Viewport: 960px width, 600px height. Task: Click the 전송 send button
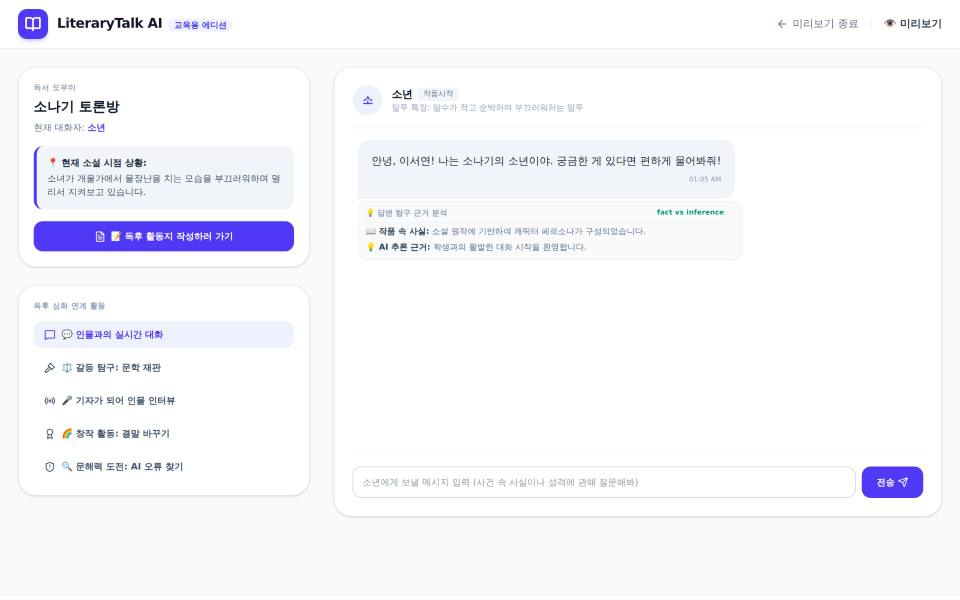891,482
